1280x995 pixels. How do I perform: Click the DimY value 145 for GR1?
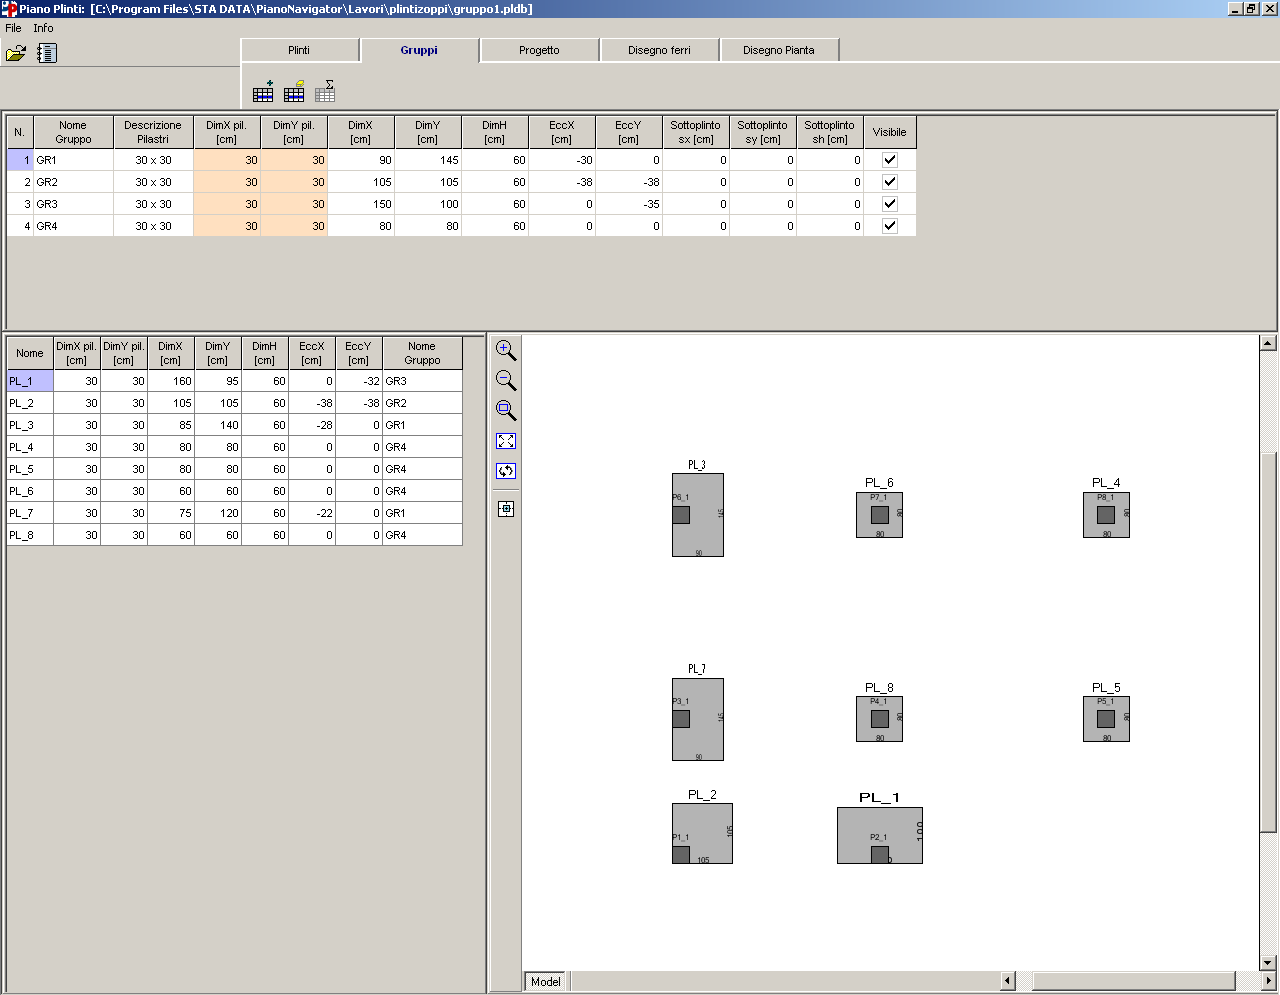pos(428,160)
